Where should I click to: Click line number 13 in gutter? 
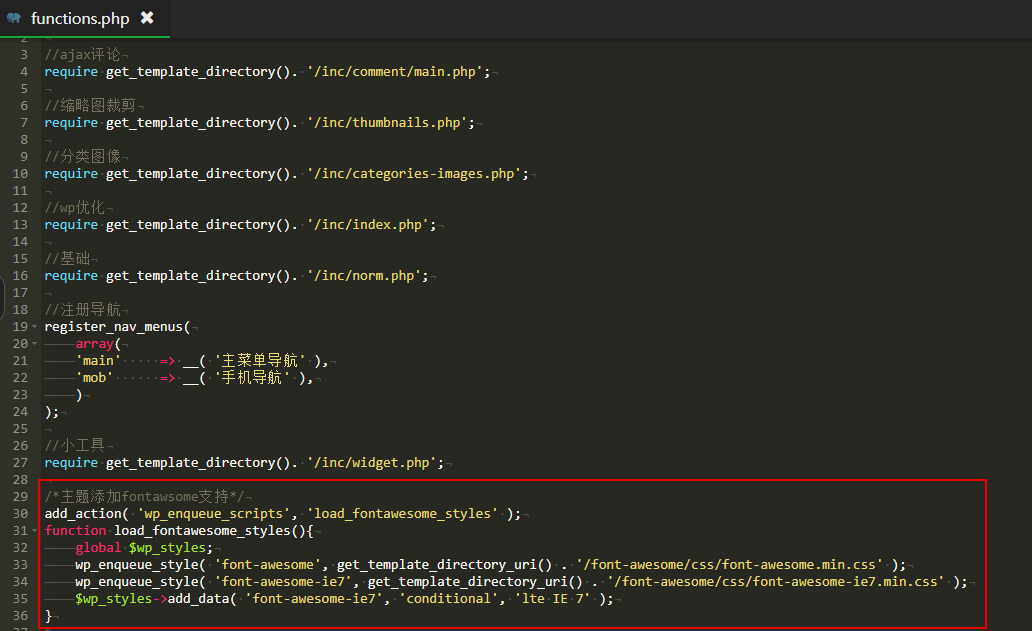tap(20, 224)
